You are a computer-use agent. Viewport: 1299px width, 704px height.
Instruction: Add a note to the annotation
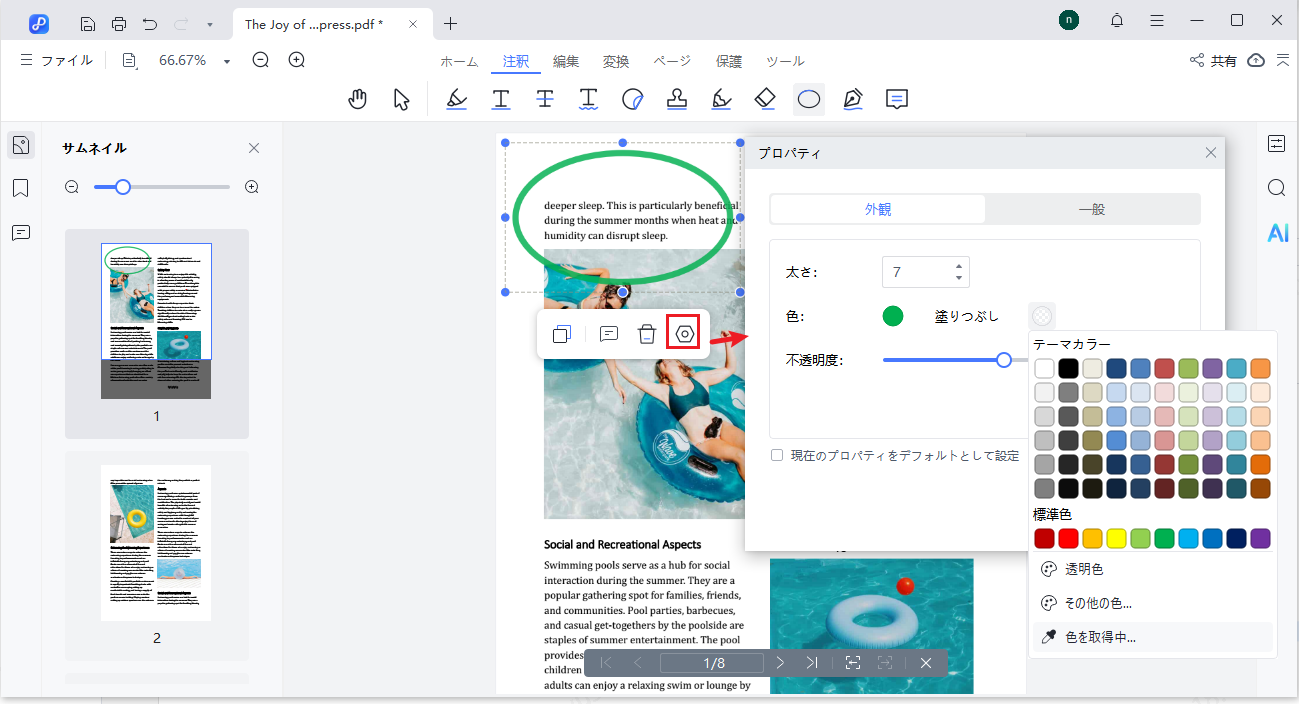(608, 334)
